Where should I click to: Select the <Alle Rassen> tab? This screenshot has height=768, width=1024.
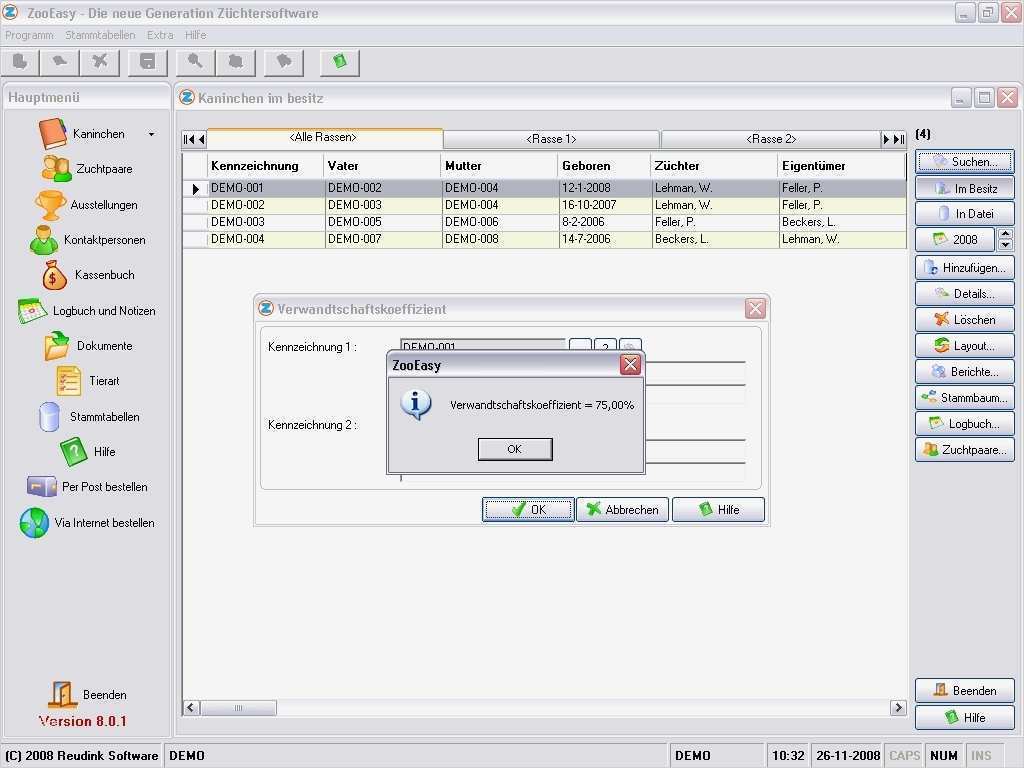pyautogui.click(x=324, y=138)
